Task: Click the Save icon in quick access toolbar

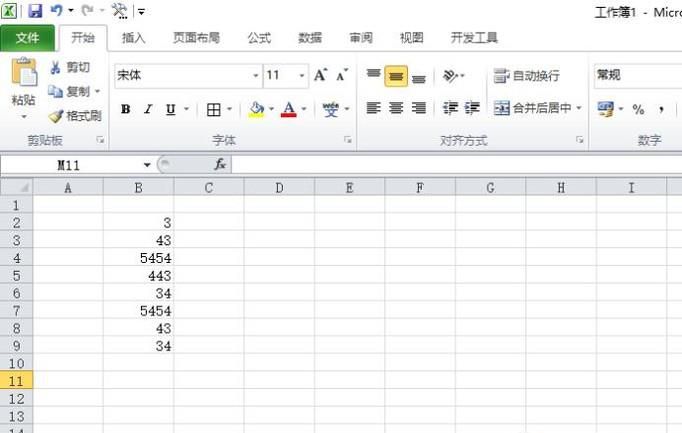Action: (x=35, y=10)
